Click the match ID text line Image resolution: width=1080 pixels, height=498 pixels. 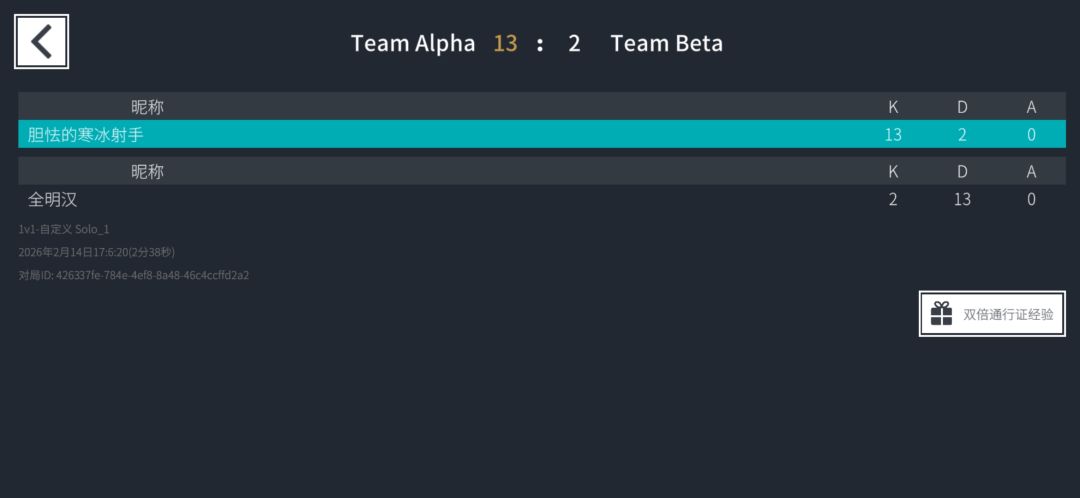pos(133,275)
